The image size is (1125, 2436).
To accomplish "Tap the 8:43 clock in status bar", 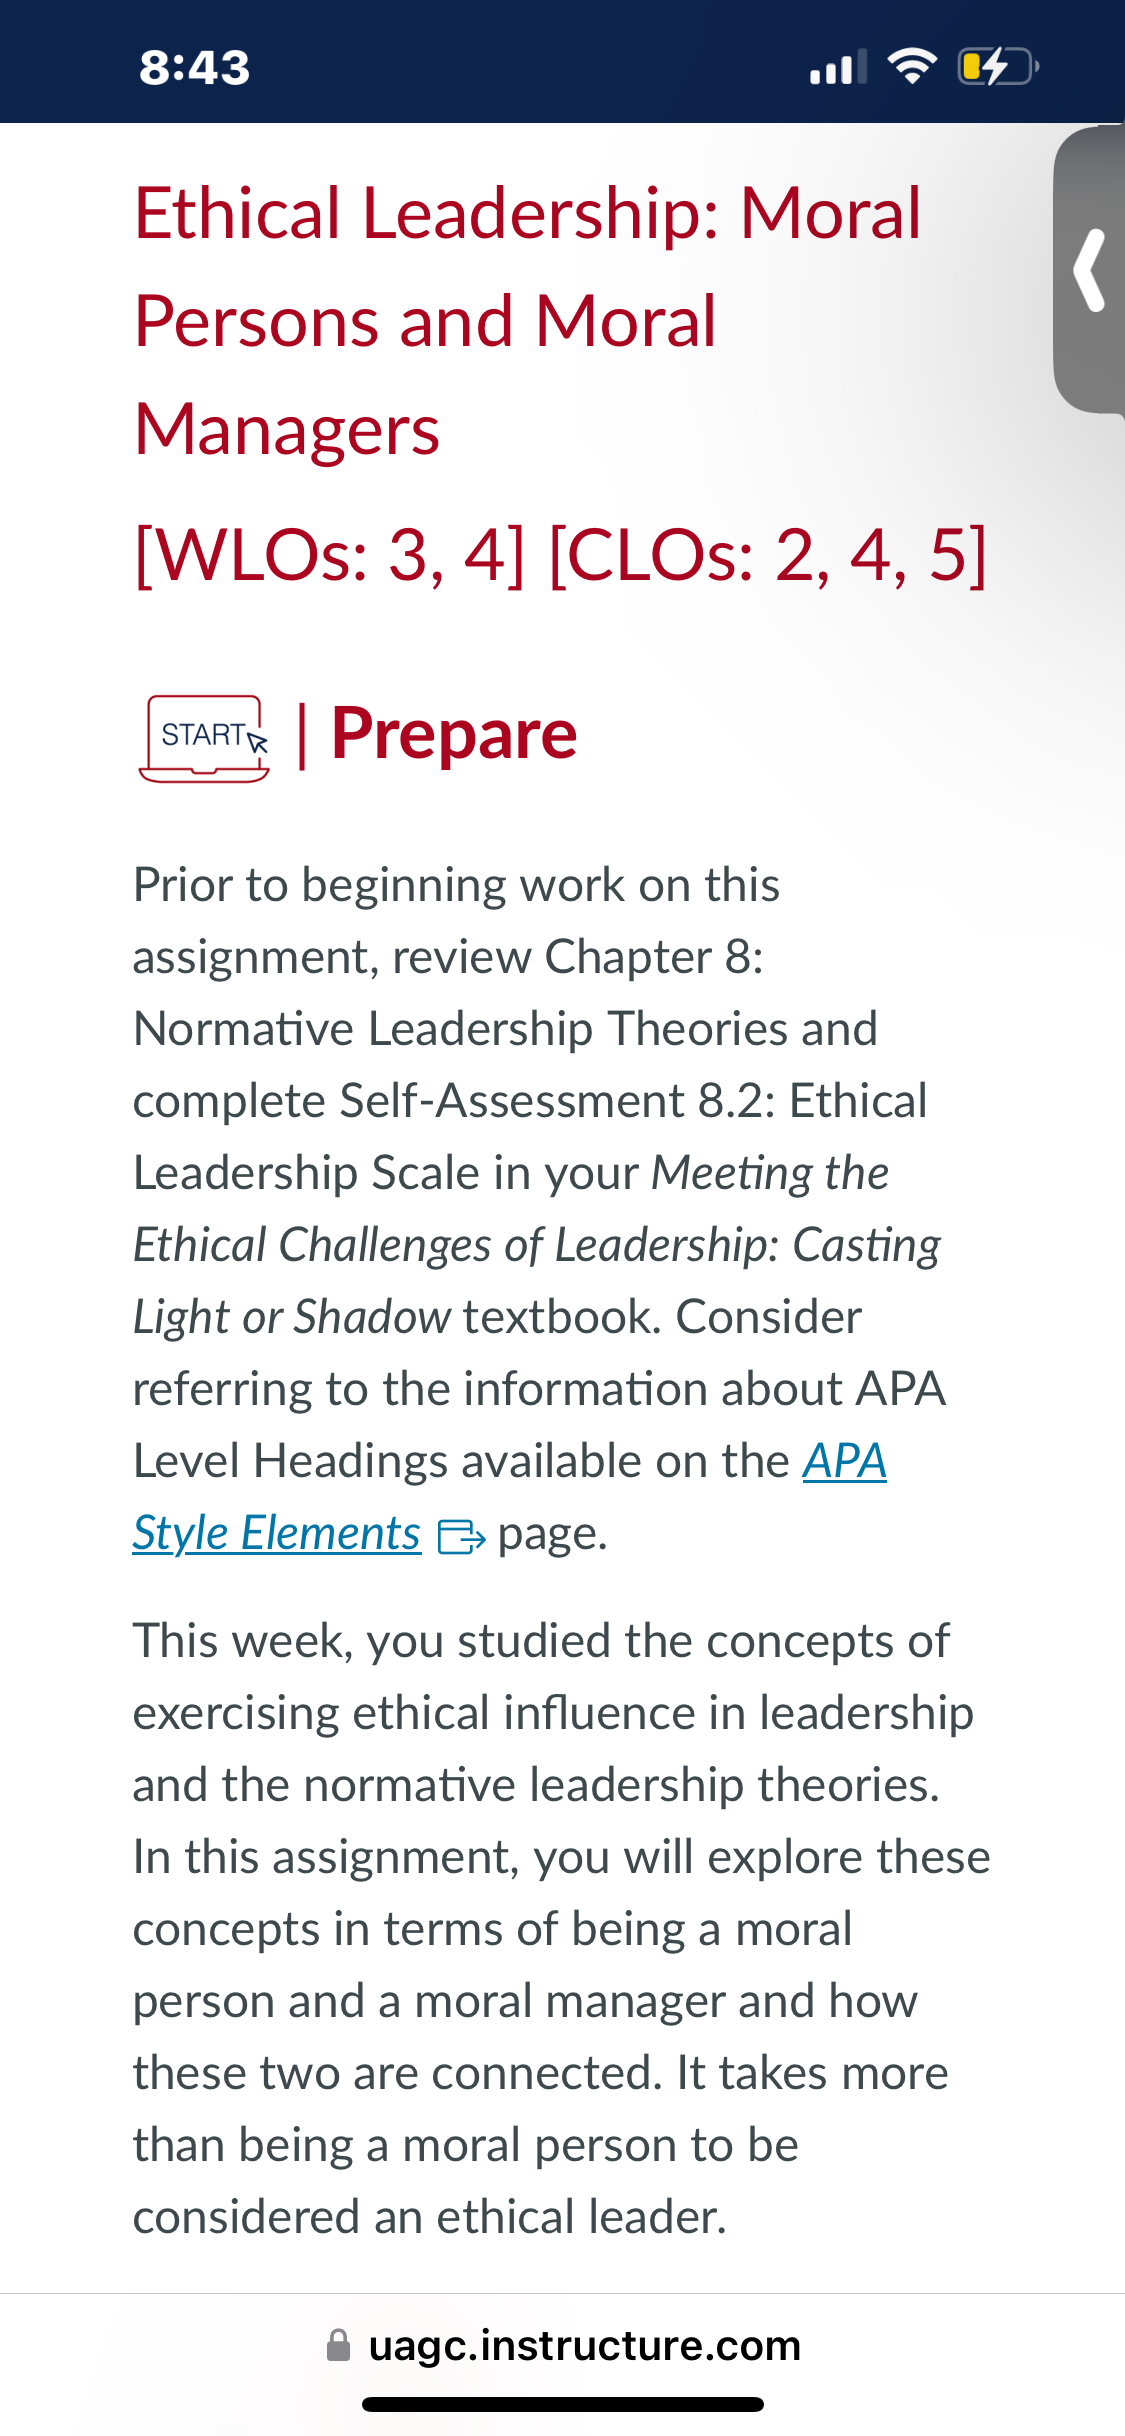I will (x=195, y=68).
